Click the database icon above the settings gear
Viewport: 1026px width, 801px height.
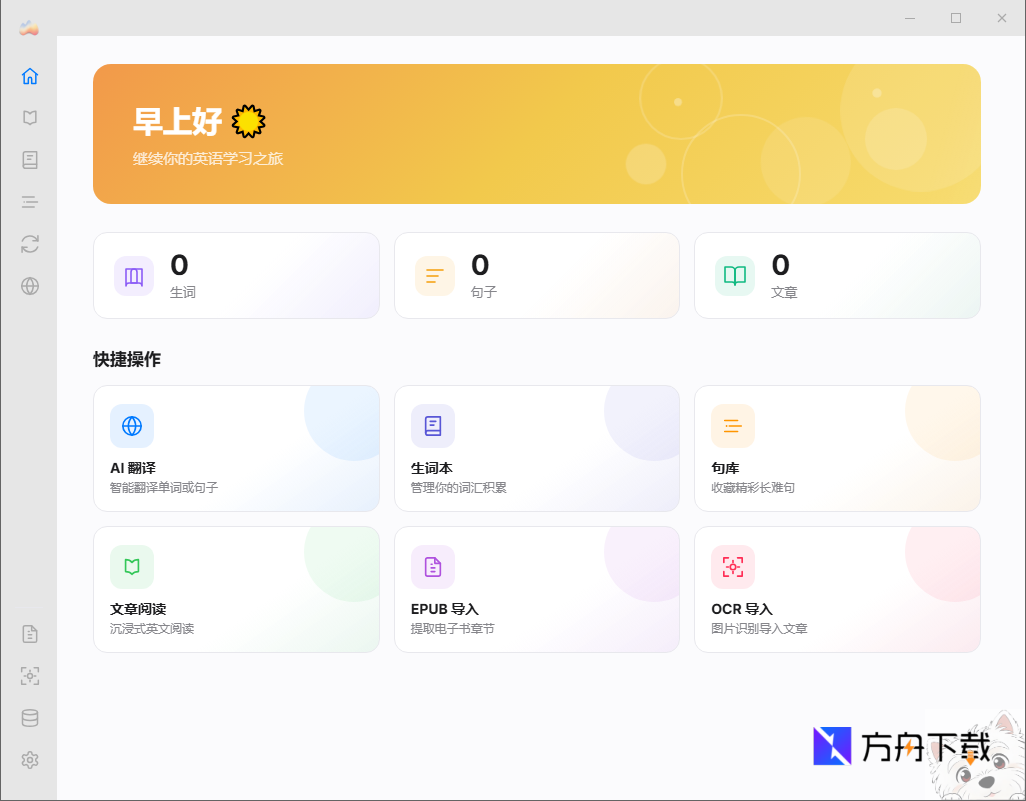pos(29,717)
